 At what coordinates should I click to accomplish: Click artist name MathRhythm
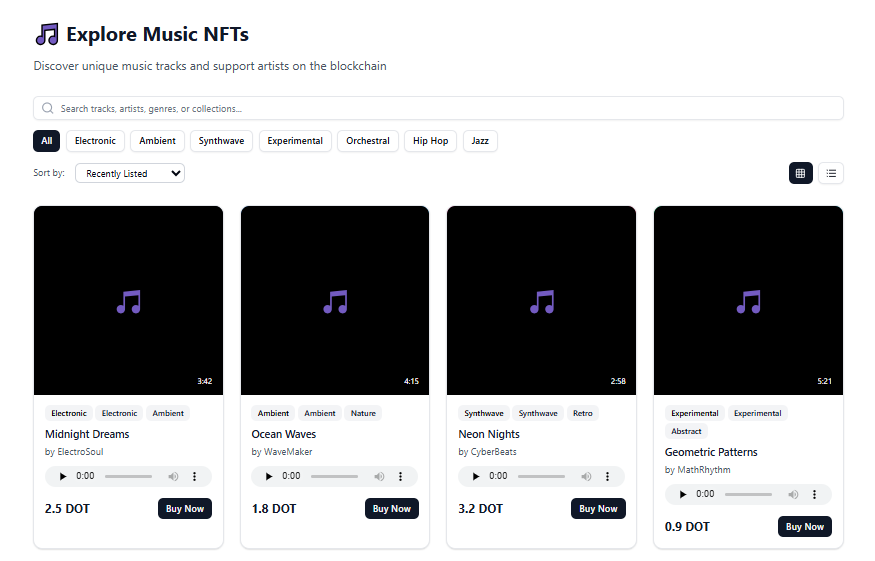[x=704, y=469]
